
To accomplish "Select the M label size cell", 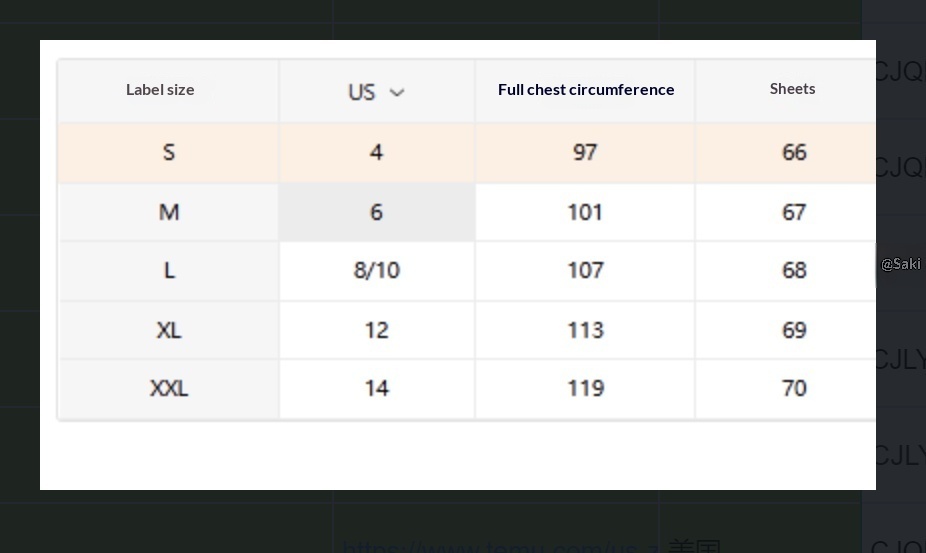I will [x=169, y=212].
